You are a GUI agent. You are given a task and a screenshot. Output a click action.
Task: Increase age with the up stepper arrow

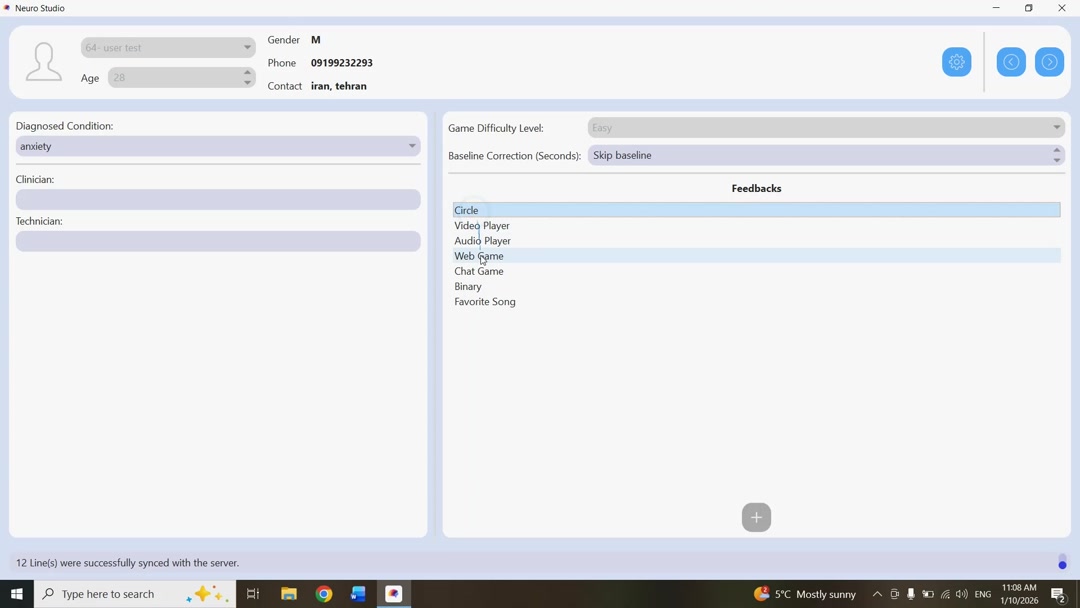(247, 72)
